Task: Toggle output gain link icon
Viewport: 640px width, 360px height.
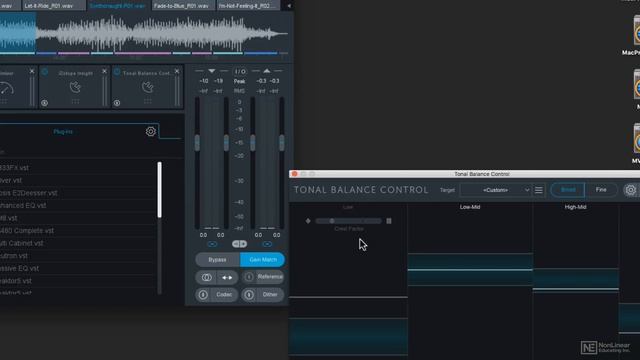Action: tap(267, 244)
